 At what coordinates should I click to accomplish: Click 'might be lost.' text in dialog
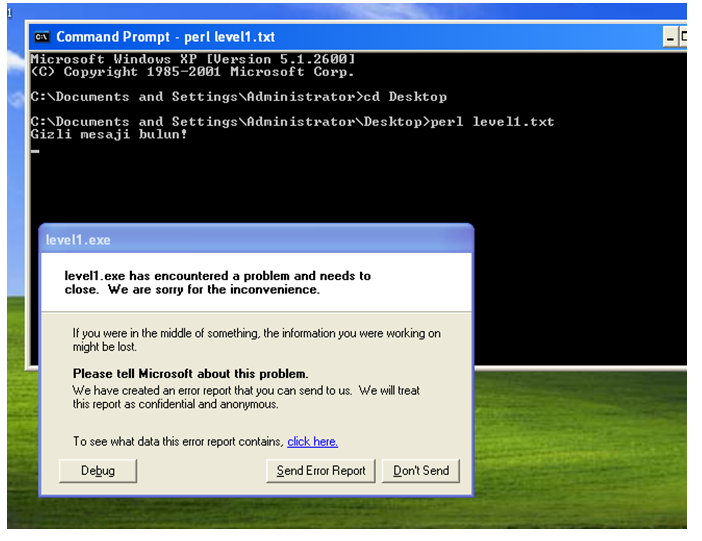[x=105, y=347]
